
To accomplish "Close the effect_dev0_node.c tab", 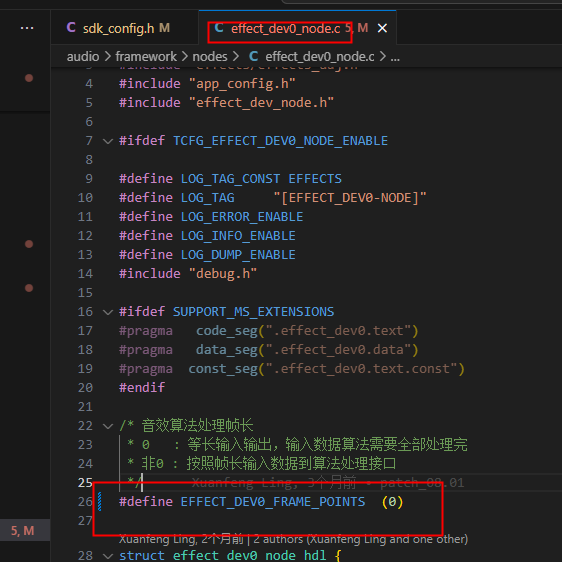I will (382, 28).
